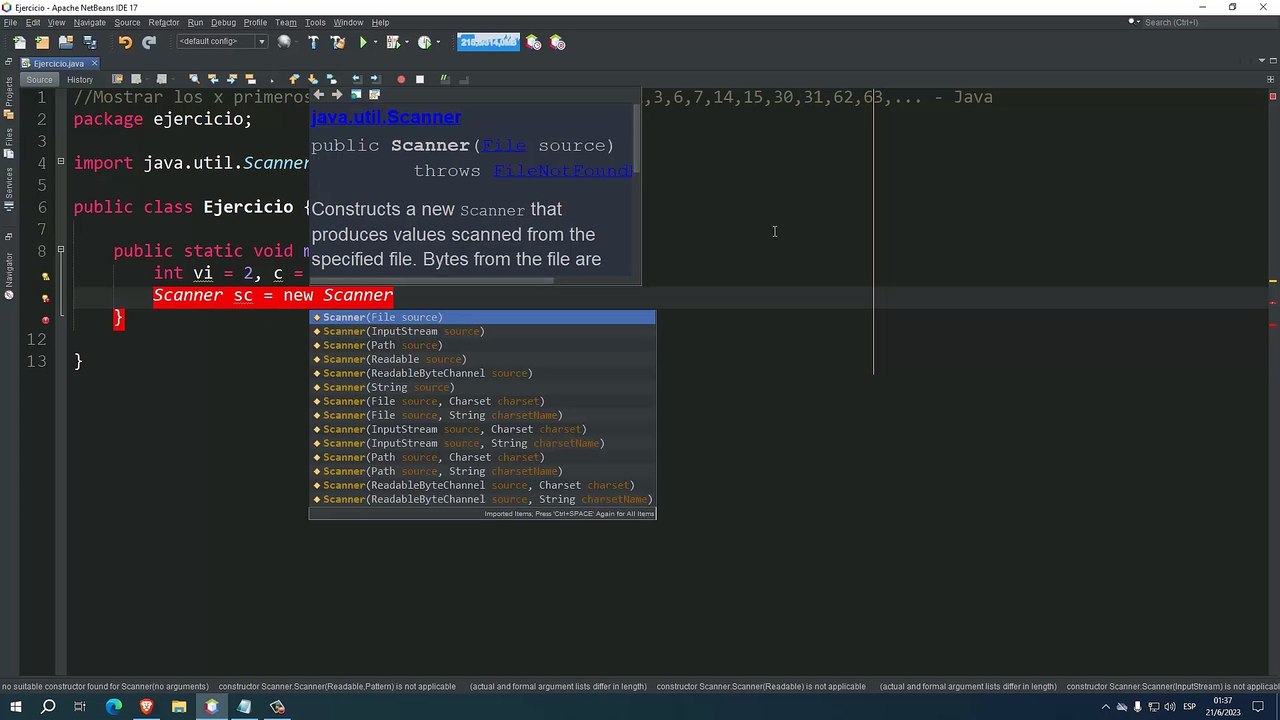Select Scanner(File source) completion item
This screenshot has height=720, width=1280.
click(x=482, y=317)
